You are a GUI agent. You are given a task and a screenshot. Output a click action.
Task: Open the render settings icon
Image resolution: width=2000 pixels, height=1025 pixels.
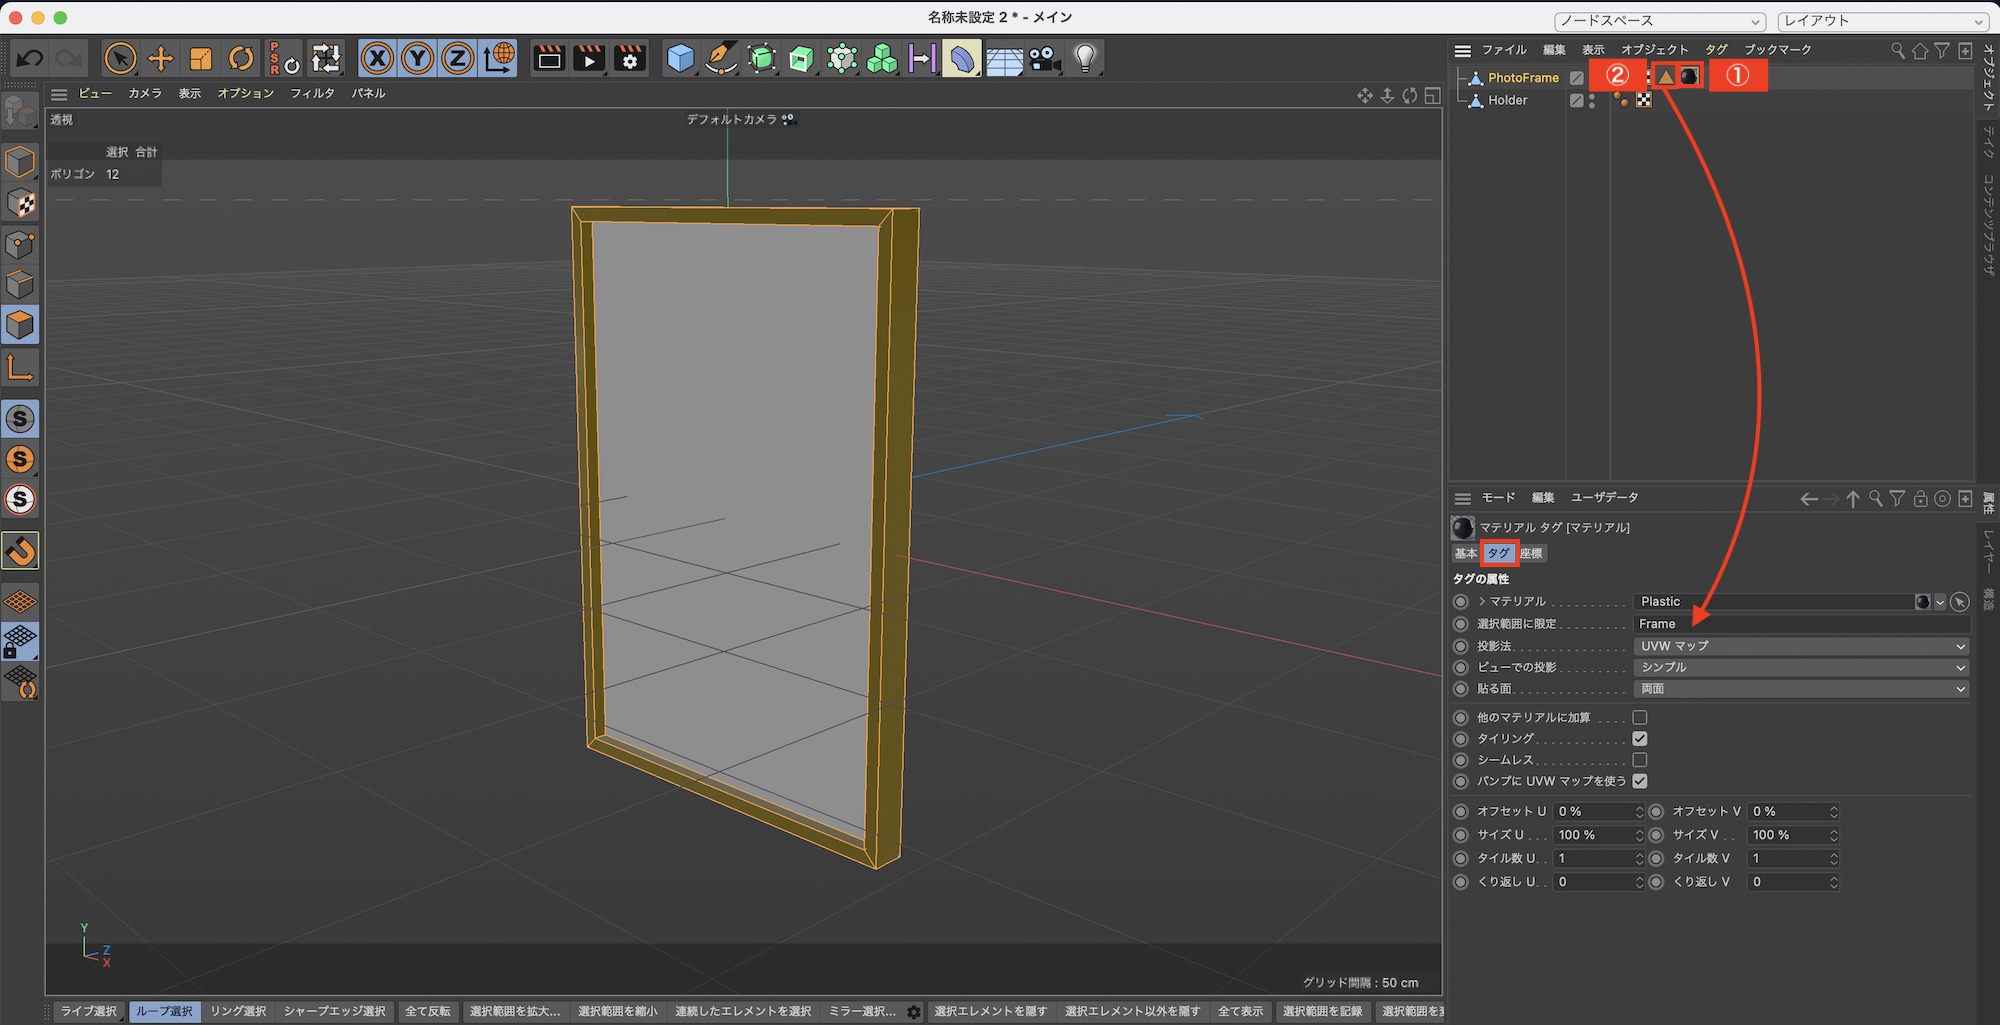click(x=630, y=59)
